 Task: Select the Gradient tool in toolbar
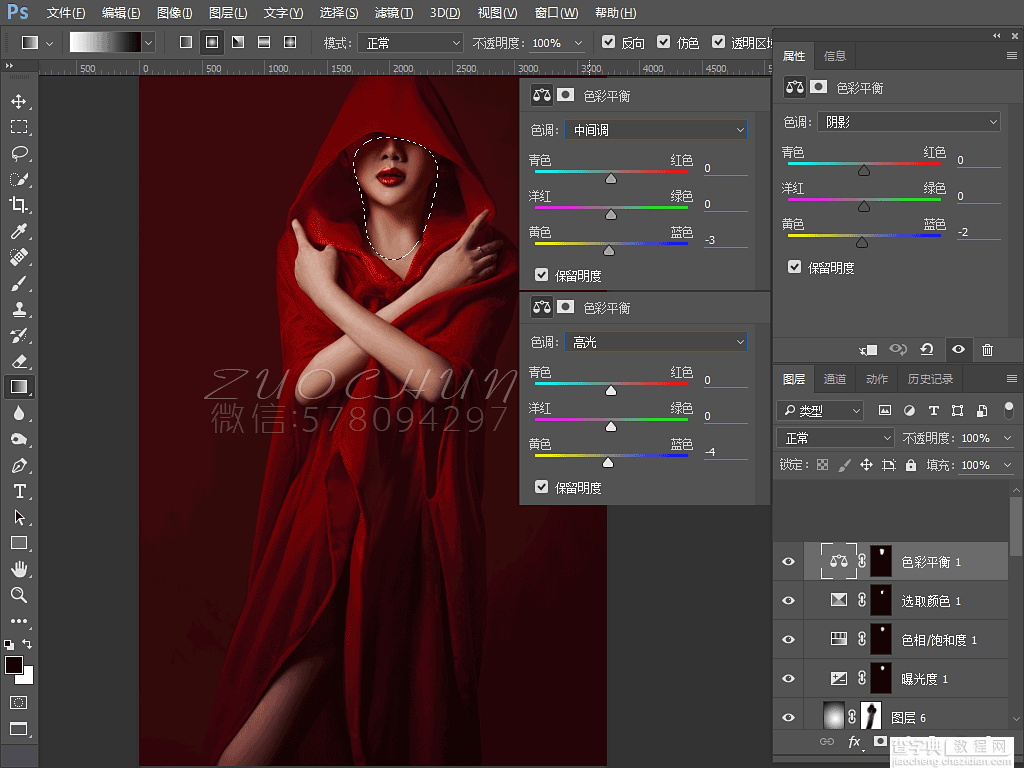pos(18,387)
